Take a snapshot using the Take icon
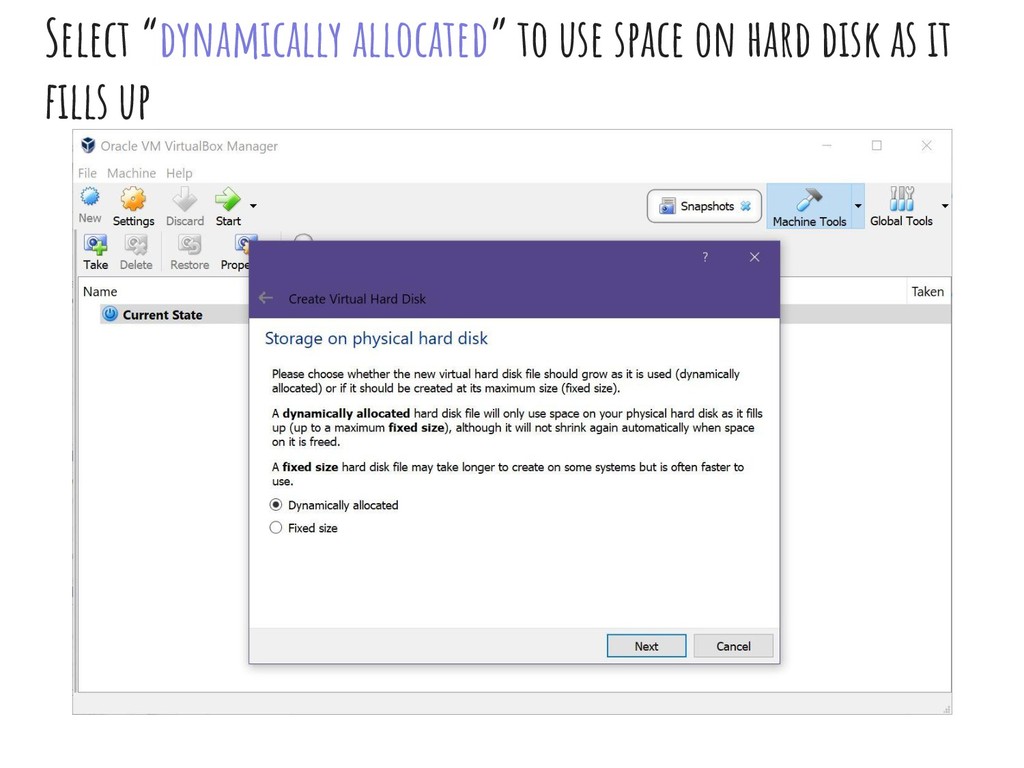Screen dimensions: 1024x768 tap(95, 245)
